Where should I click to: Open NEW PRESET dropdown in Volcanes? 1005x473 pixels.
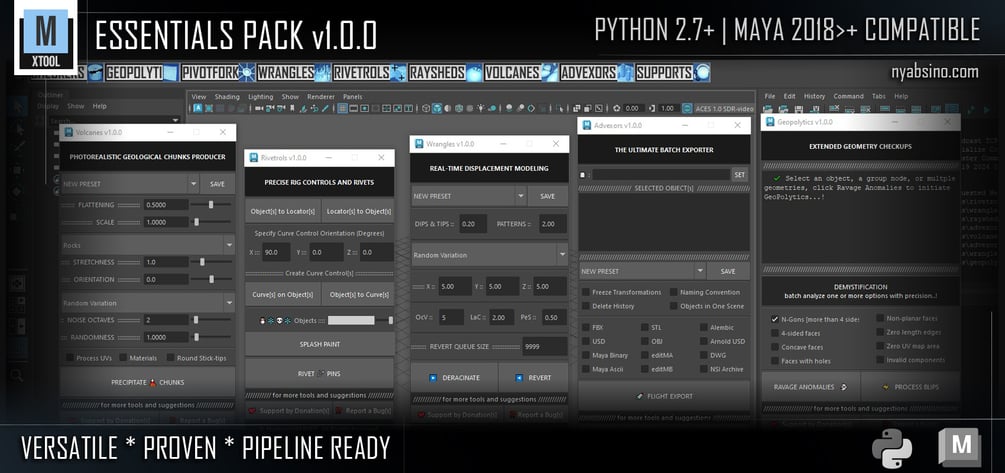coord(130,184)
